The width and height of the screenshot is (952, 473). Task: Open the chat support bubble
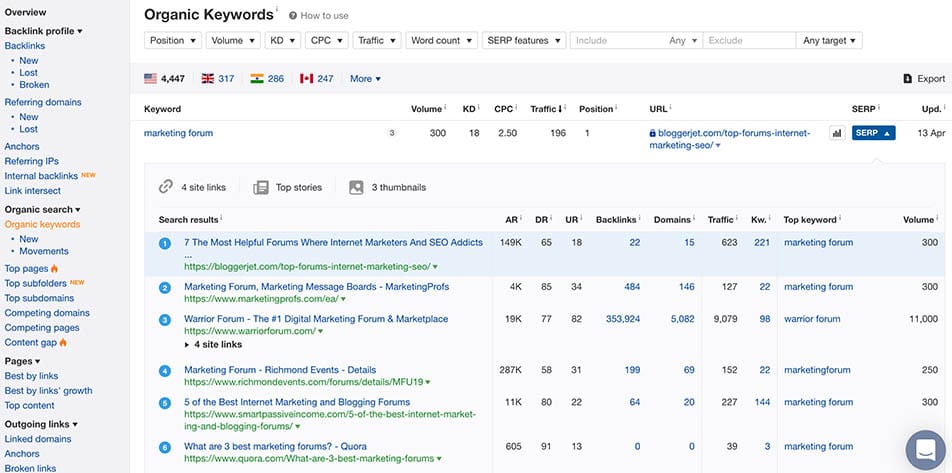tap(925, 449)
